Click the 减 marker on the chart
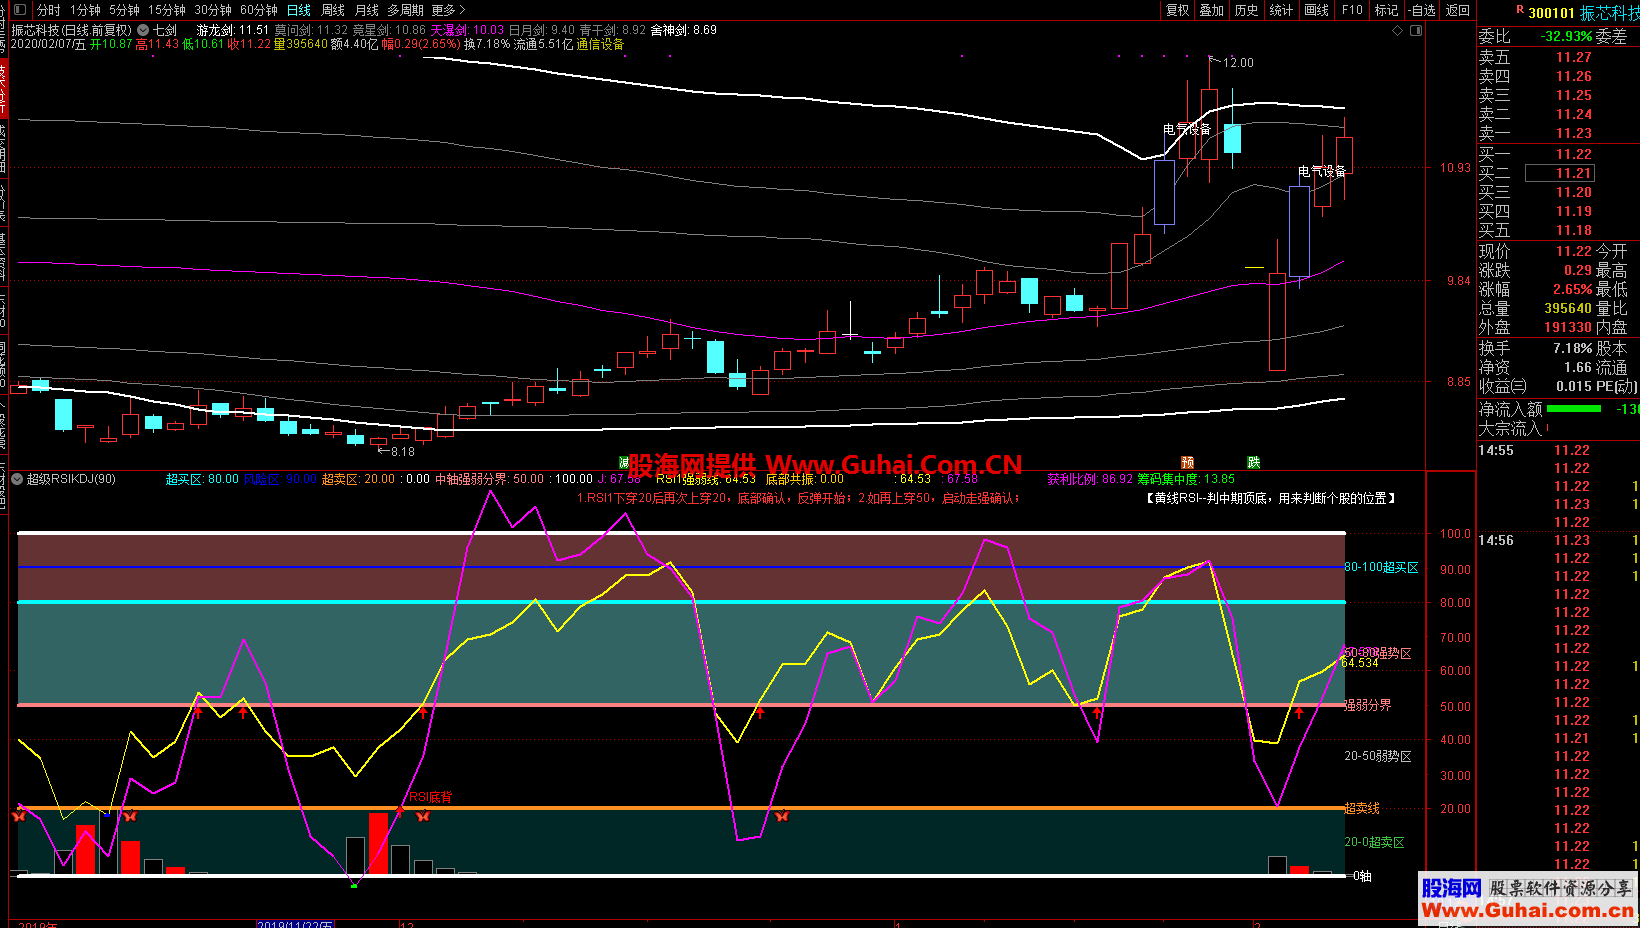The image size is (1640, 928). (624, 462)
